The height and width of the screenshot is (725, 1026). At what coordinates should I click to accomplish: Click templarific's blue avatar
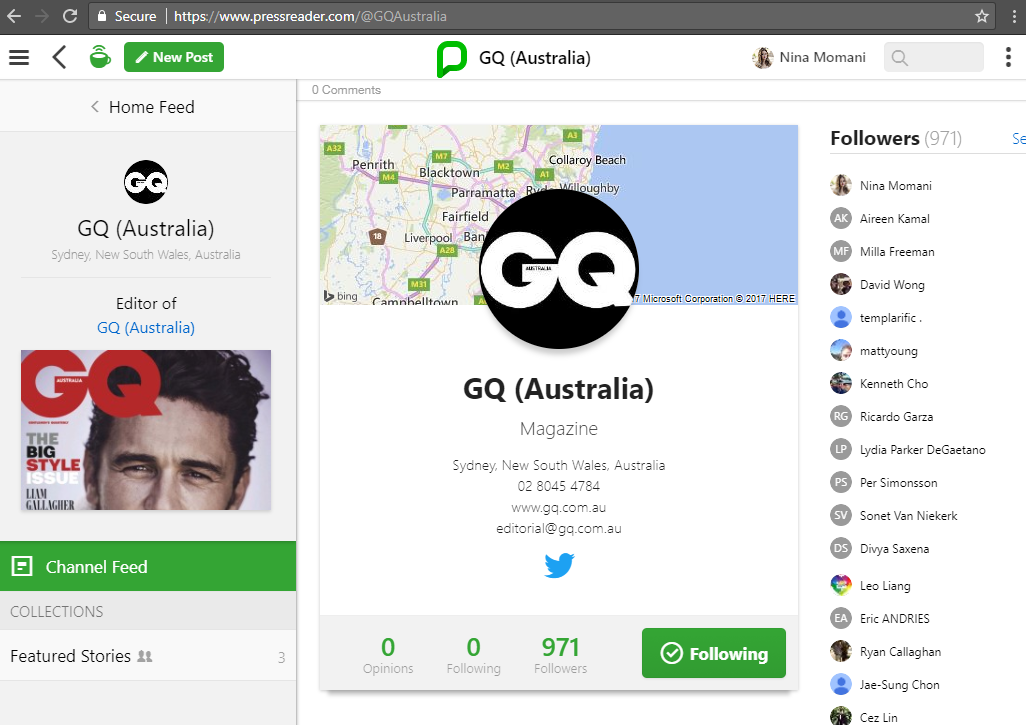(x=841, y=317)
